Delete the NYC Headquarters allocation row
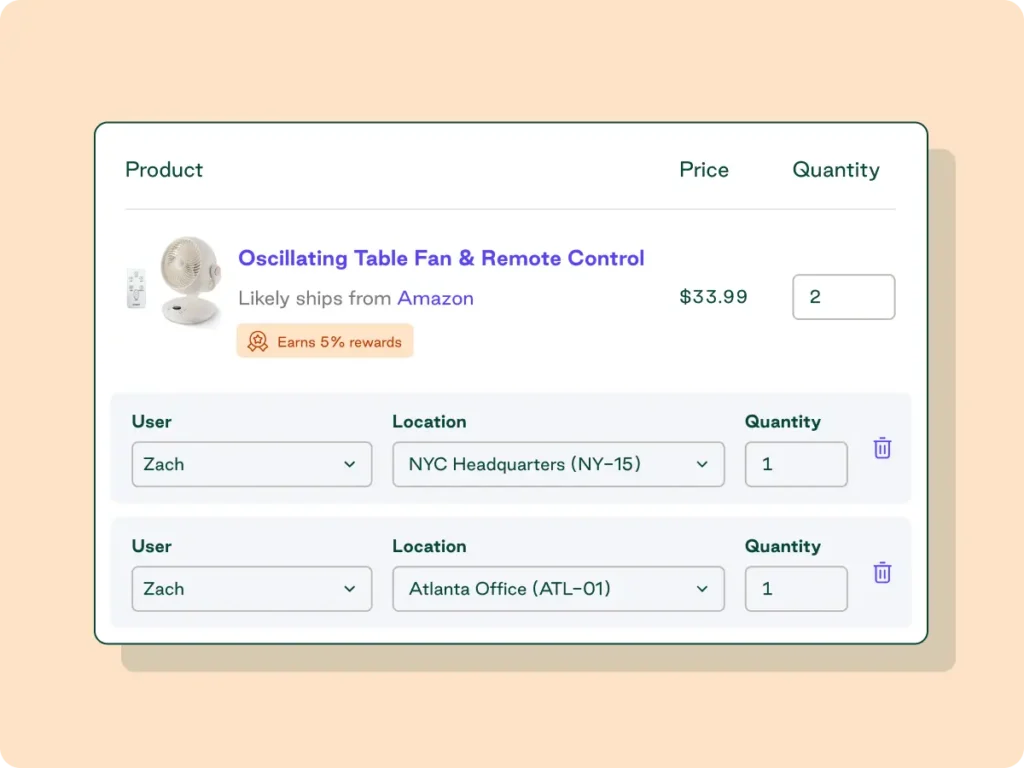1024x768 pixels. (x=882, y=448)
